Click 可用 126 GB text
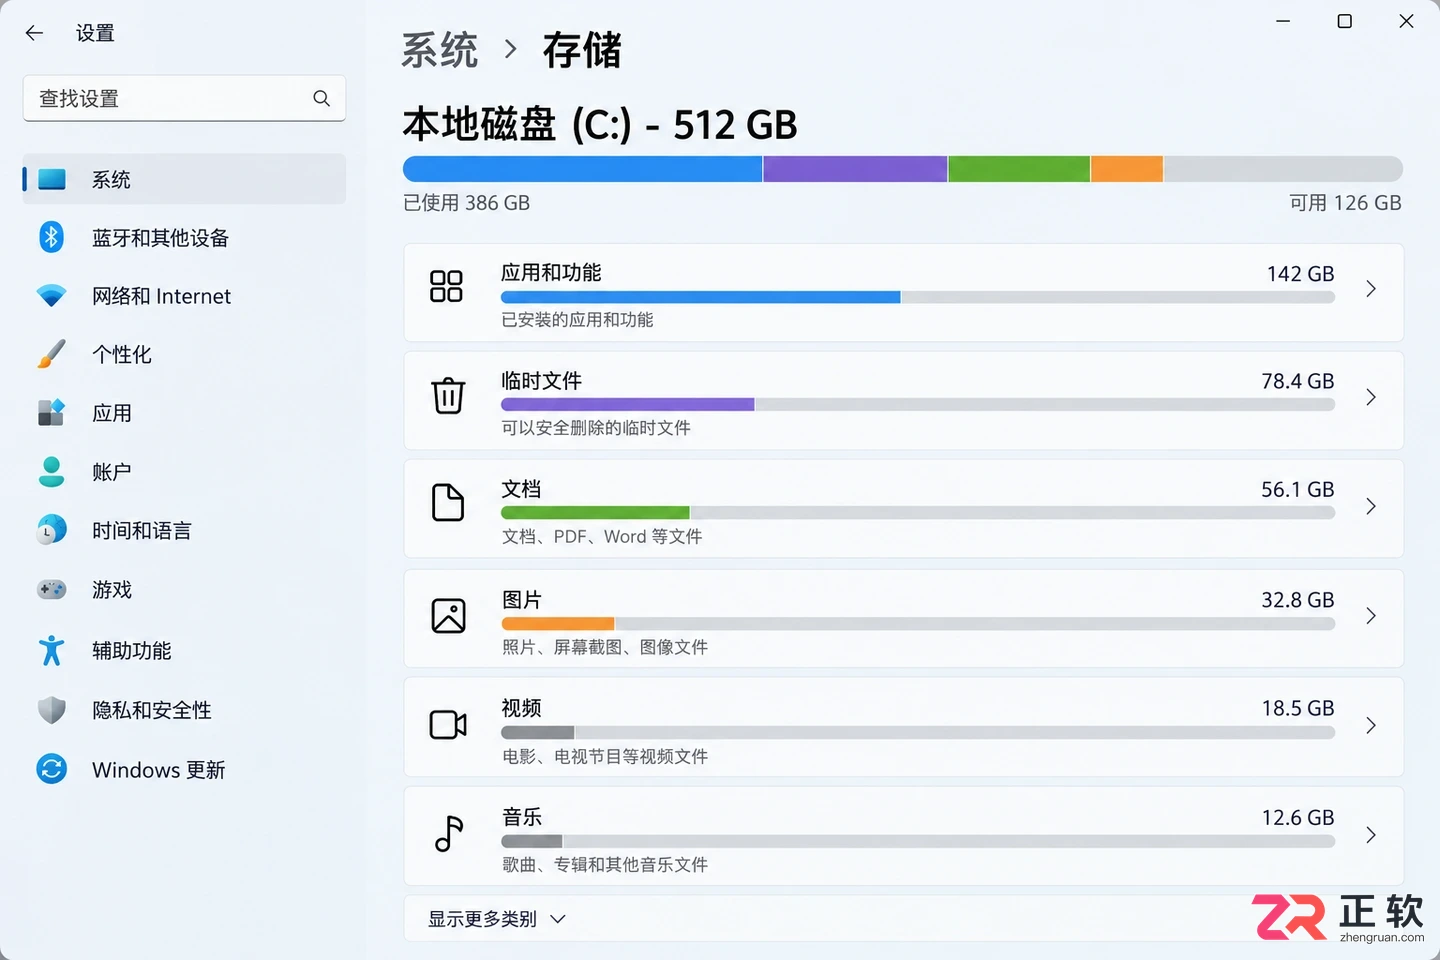1440x960 pixels. pos(1345,203)
